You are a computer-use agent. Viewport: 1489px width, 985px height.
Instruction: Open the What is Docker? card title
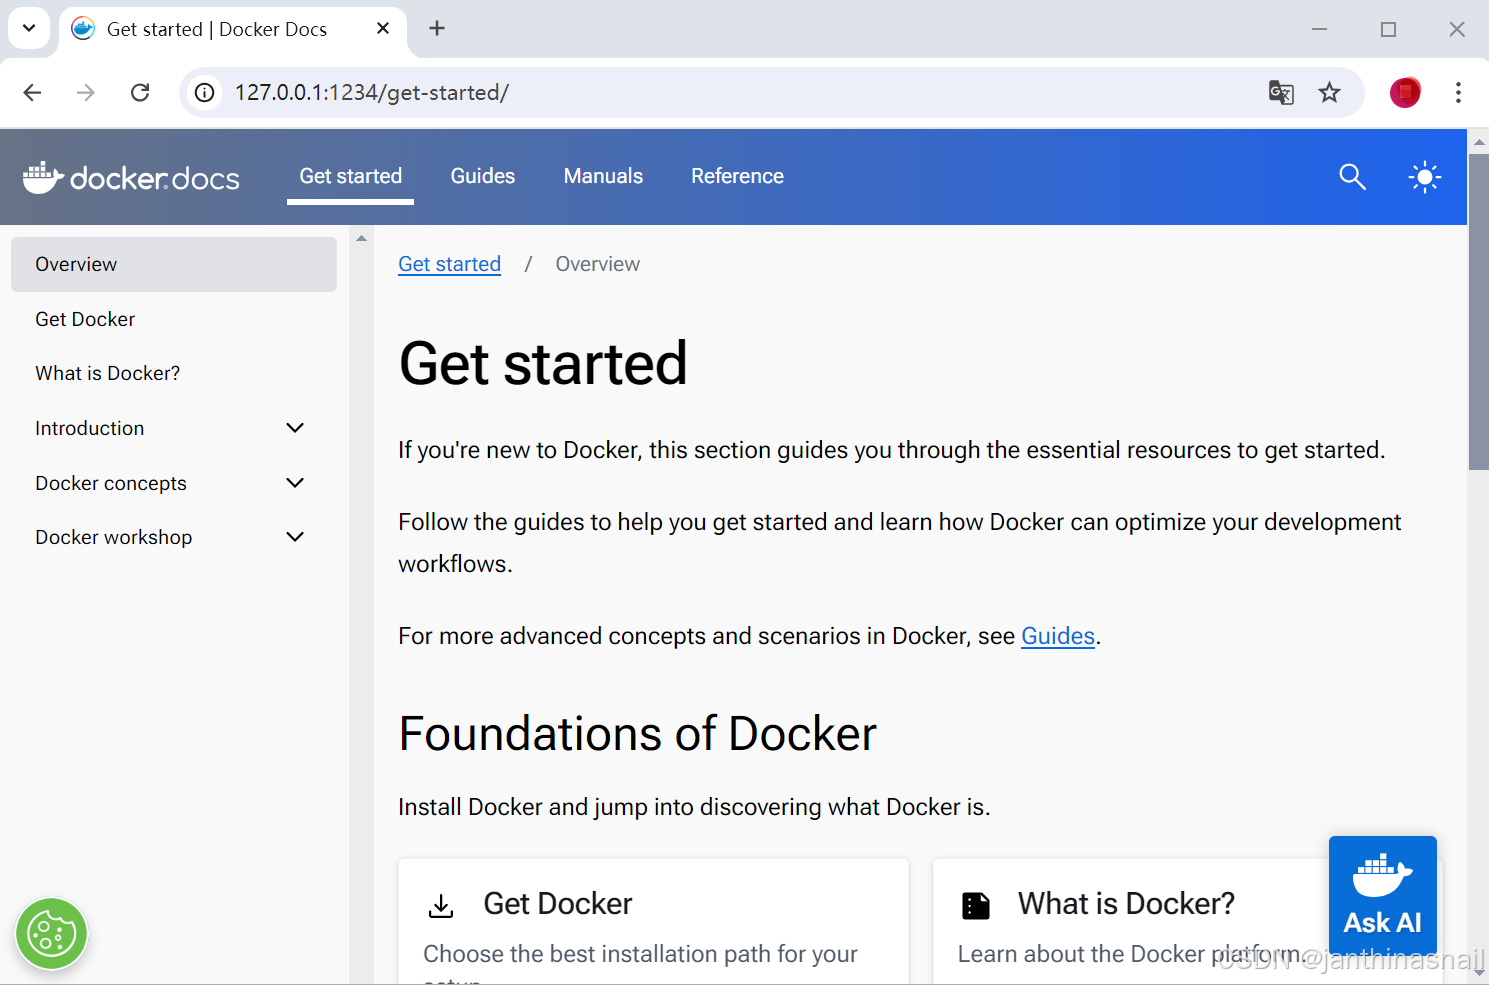[1126, 904]
